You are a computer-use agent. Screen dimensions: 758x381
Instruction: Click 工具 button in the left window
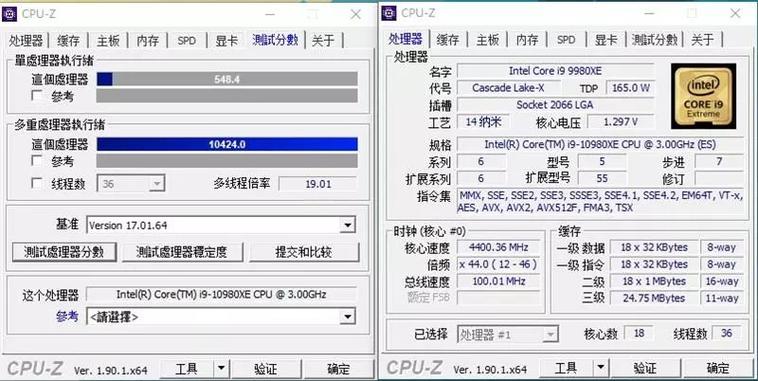tap(187, 369)
